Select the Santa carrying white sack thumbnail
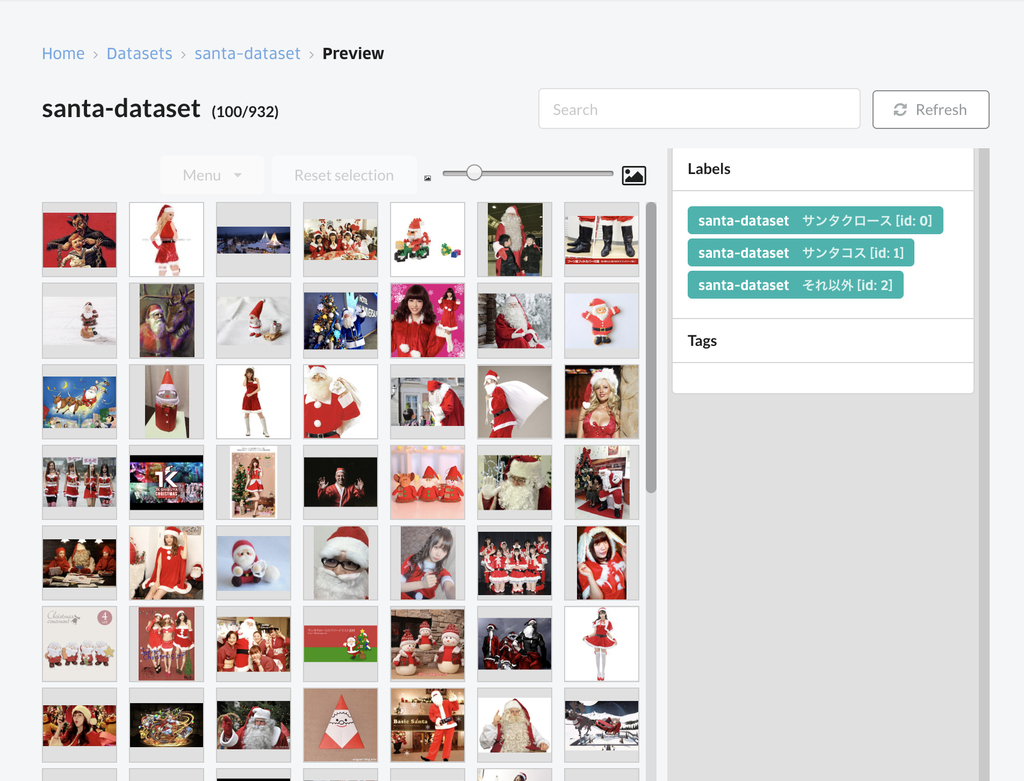1024x781 pixels. pos(515,402)
